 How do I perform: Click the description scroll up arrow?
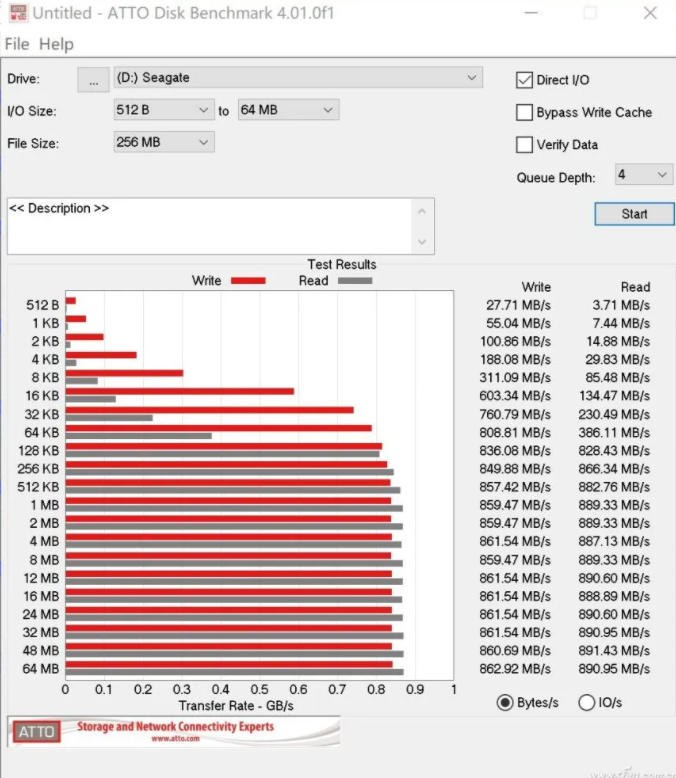[422, 211]
